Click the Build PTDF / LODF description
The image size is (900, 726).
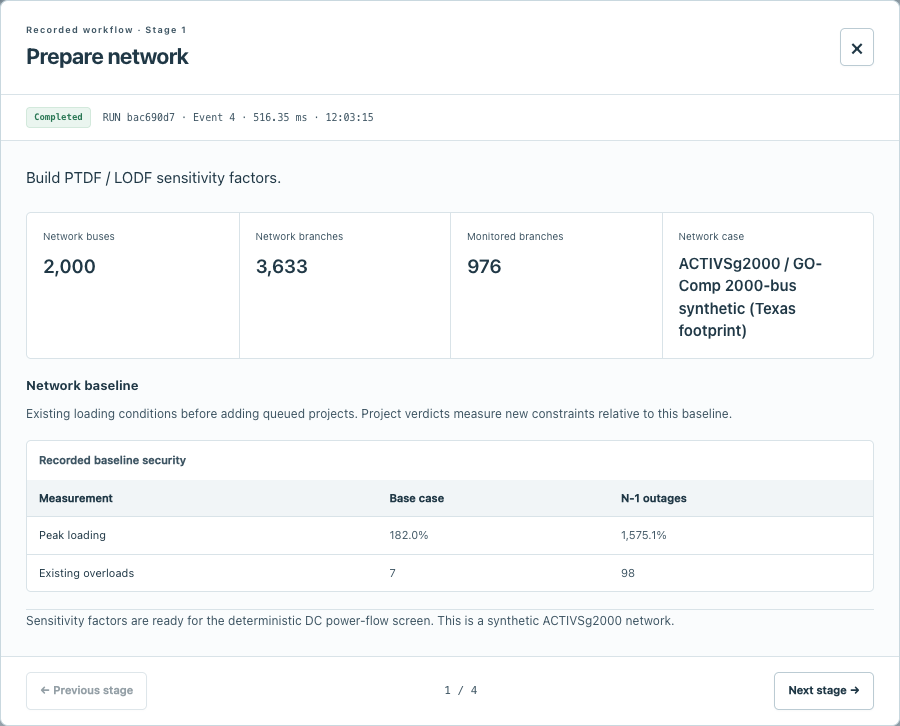pos(153,178)
